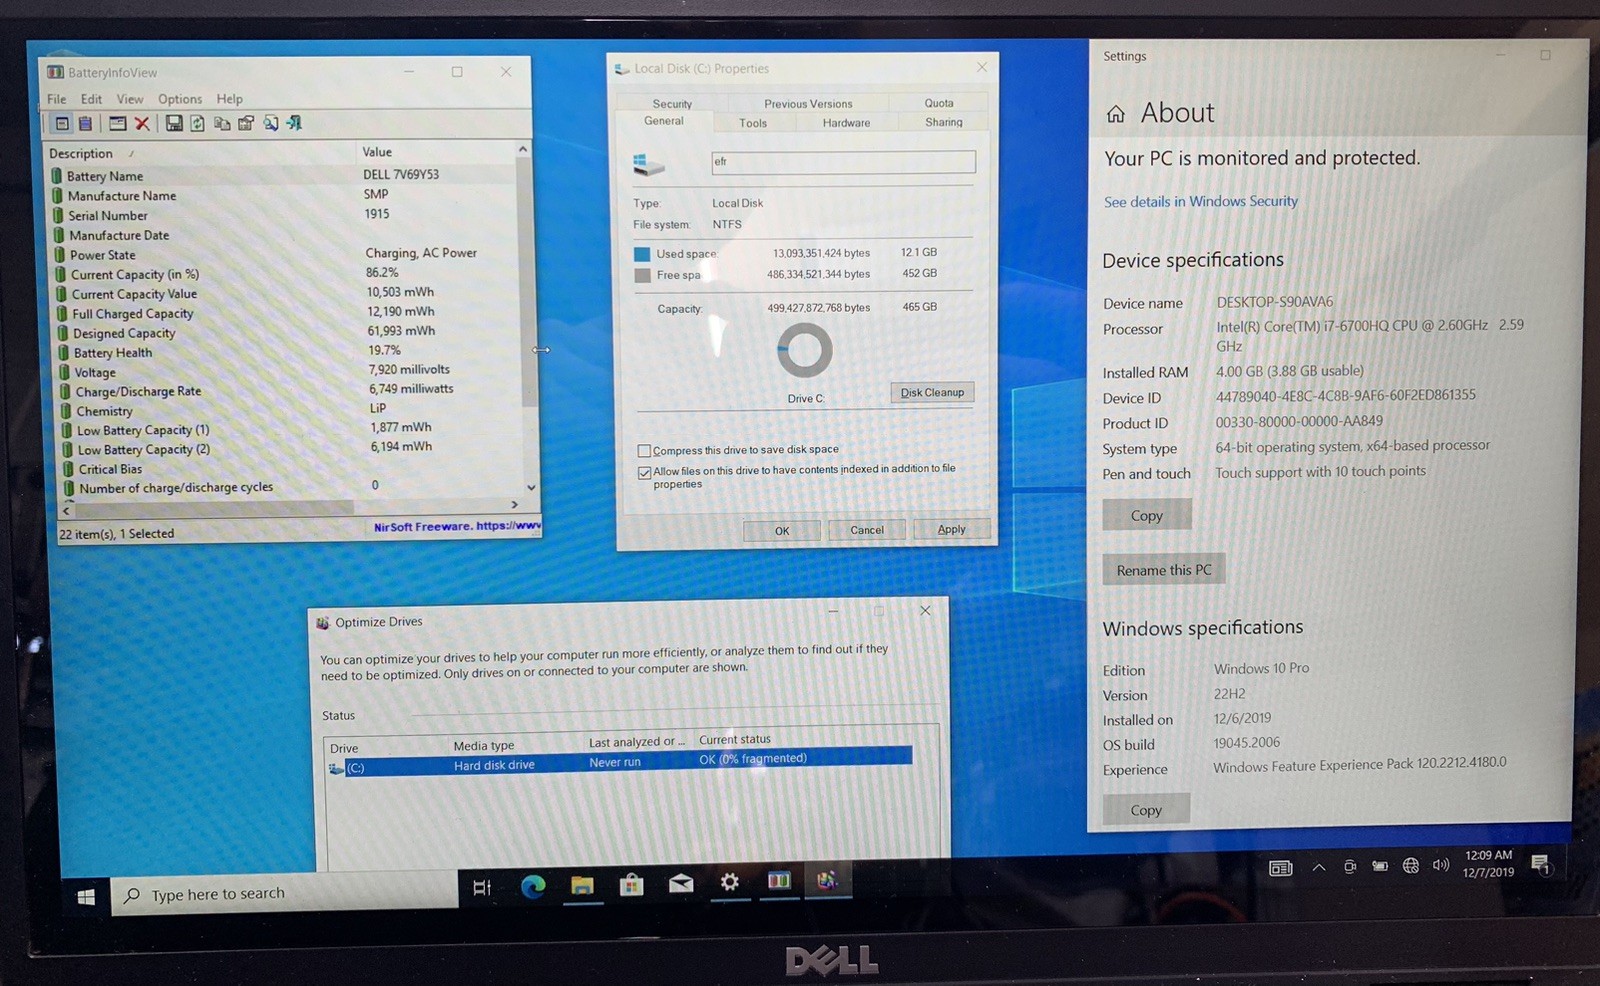Click Copy under Windows specifications
Screen dimensions: 1600x986
point(1146,809)
